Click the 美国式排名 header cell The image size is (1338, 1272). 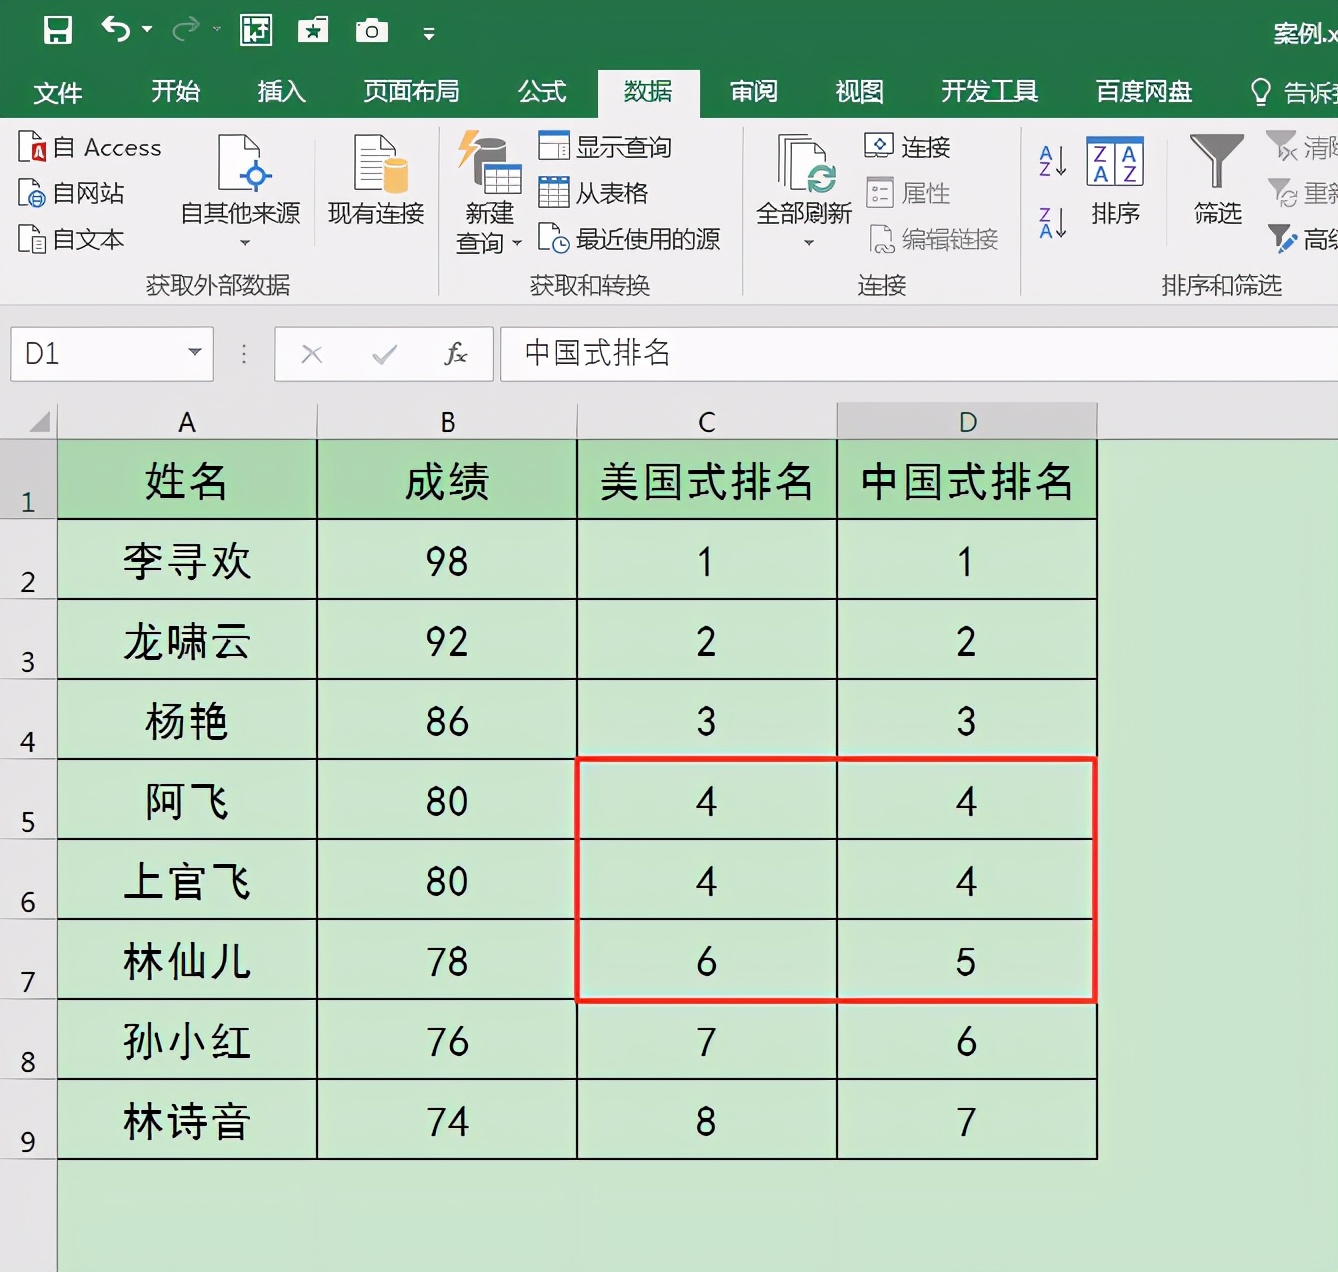tap(707, 480)
